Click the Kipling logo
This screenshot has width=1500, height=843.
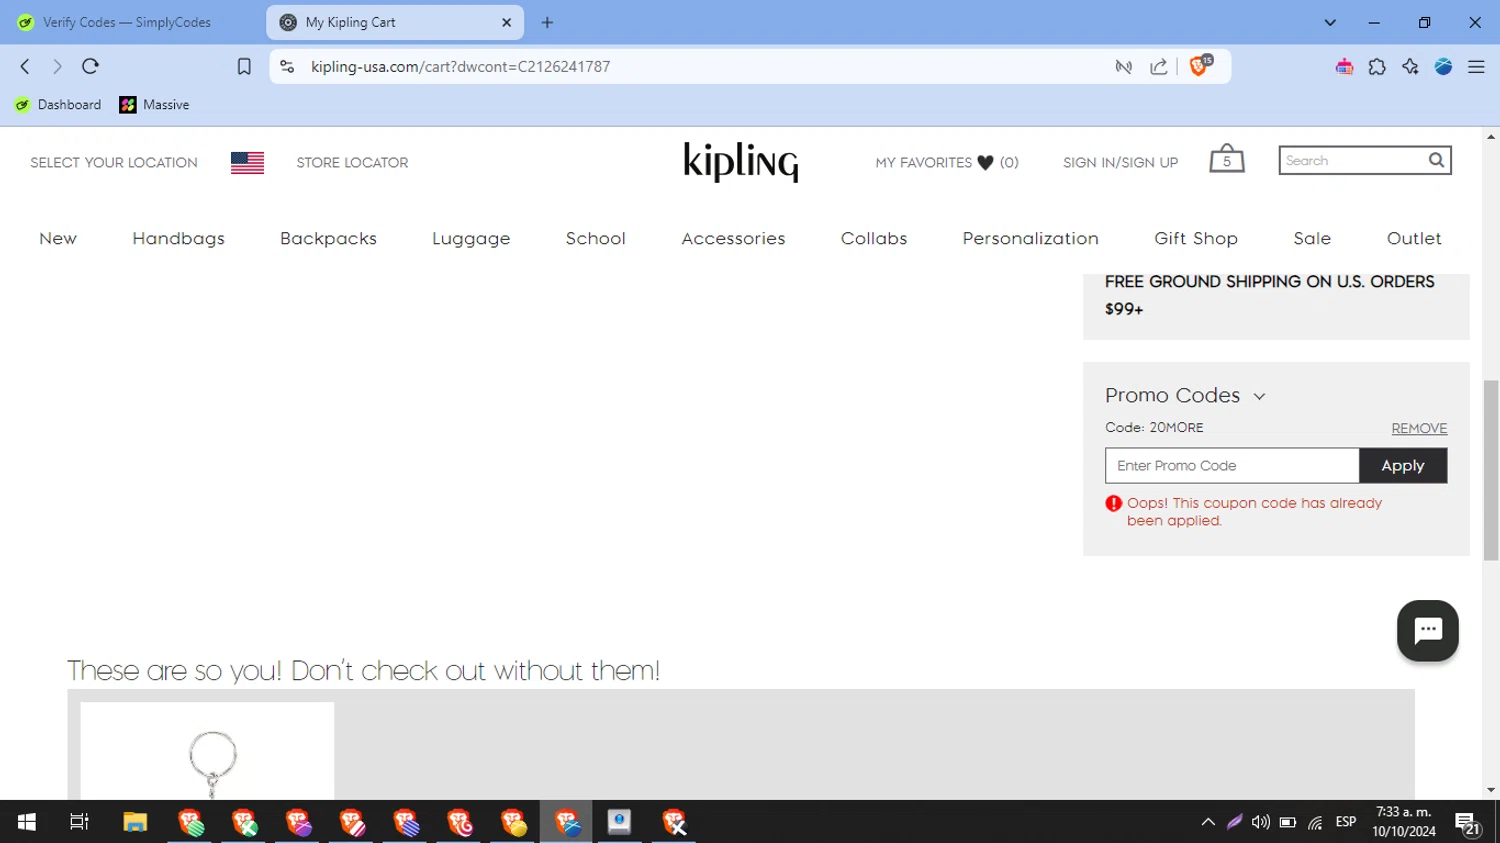741,161
